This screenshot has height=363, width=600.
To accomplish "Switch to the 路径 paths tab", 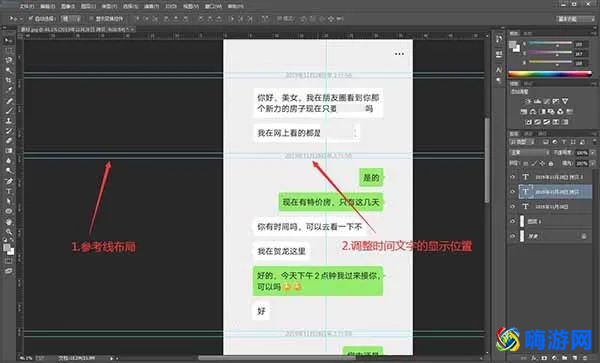I will click(542, 134).
